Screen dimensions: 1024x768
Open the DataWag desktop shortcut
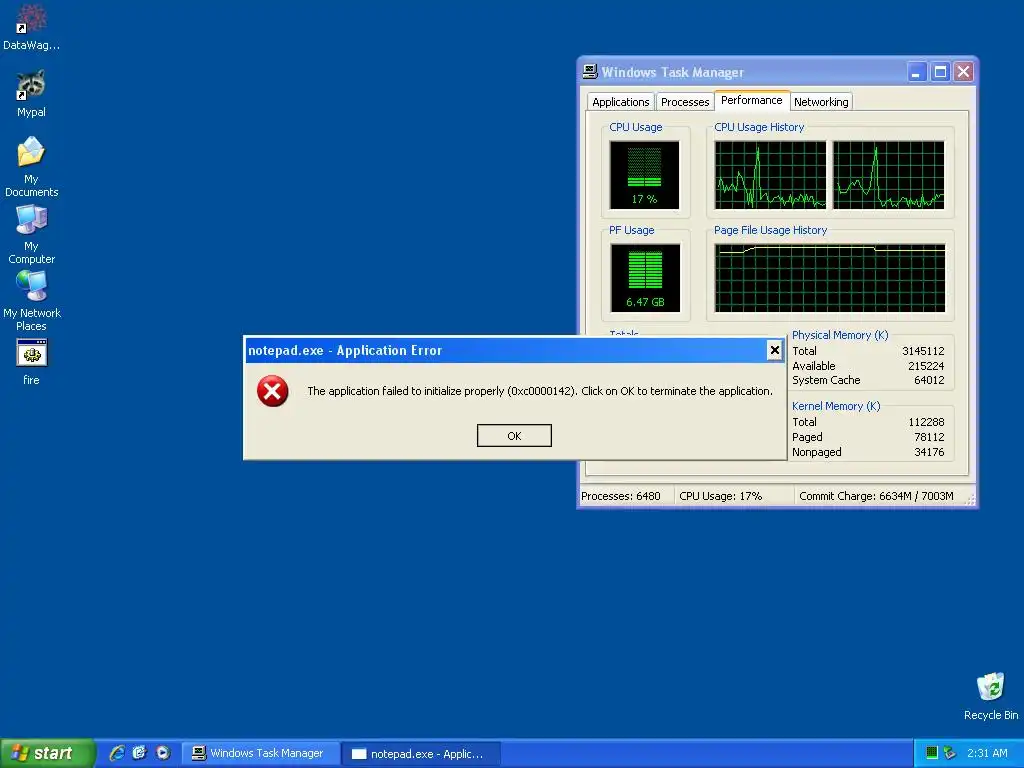(31, 26)
